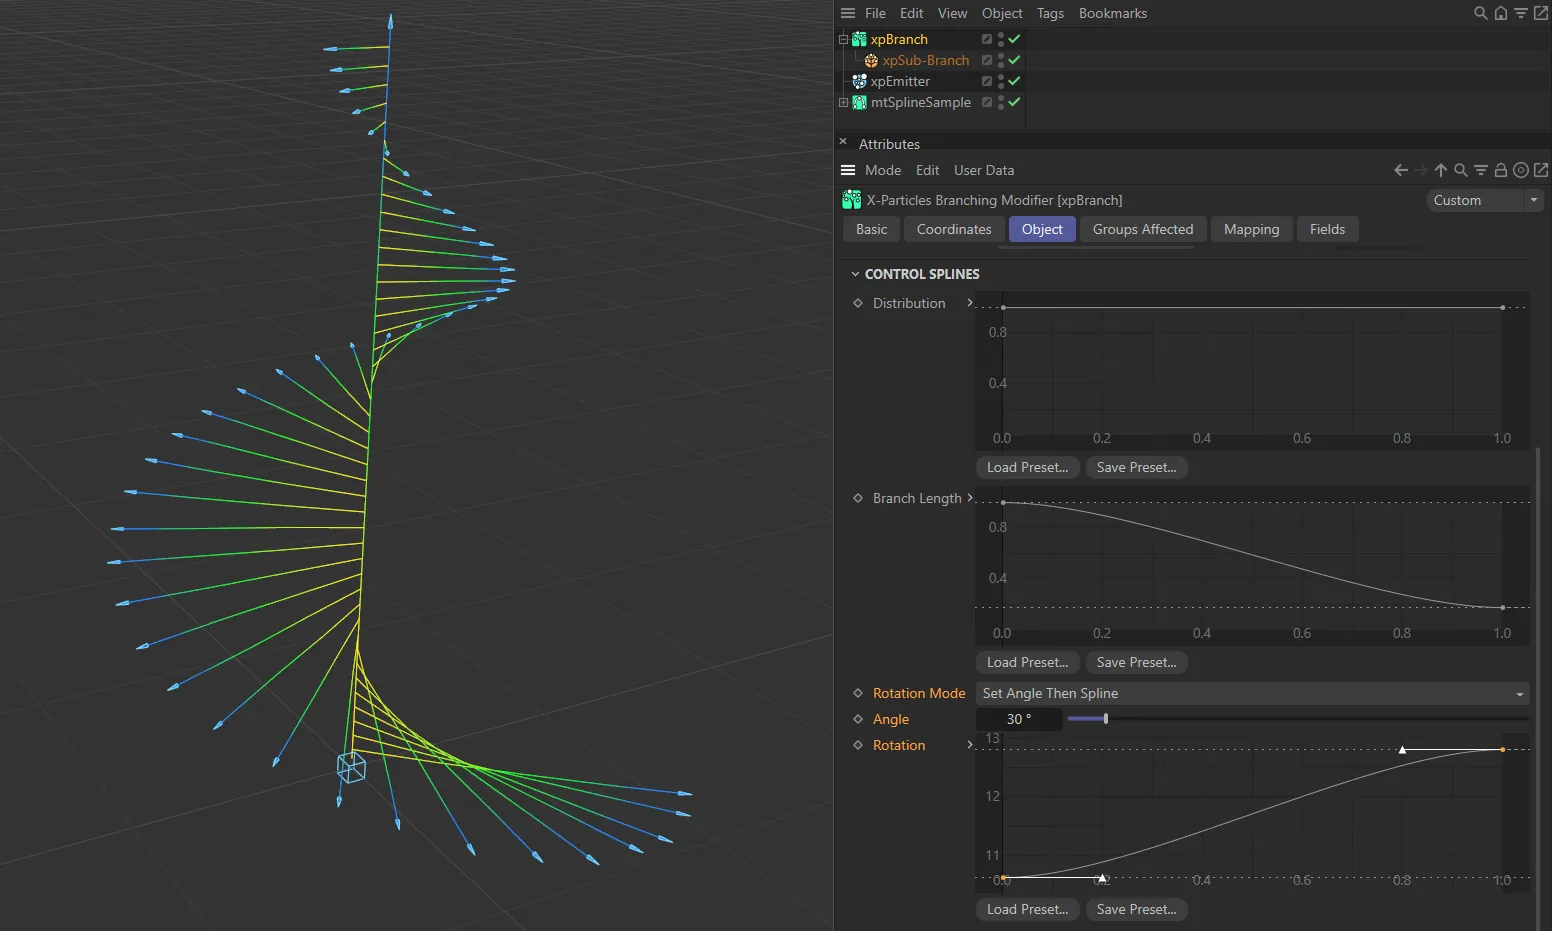Switch to the Mapping tab
This screenshot has height=931, width=1552.
[x=1252, y=229]
